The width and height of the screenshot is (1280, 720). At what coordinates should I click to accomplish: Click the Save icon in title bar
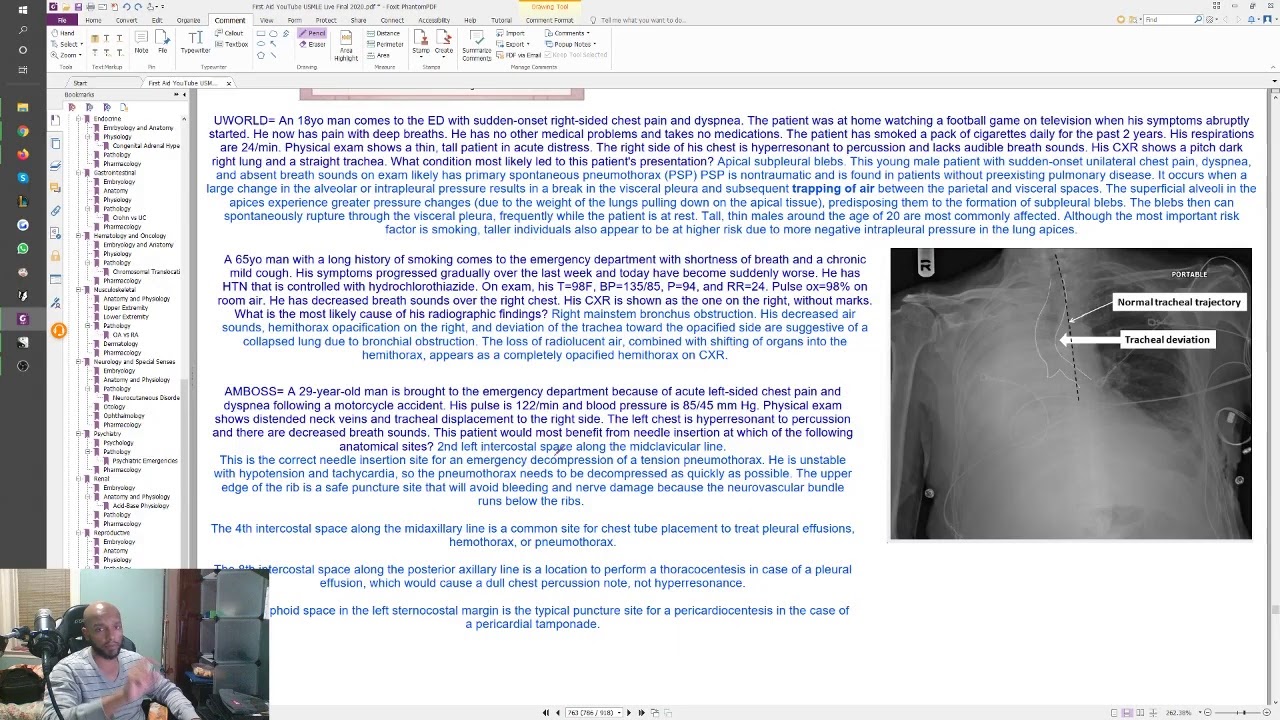[x=78, y=7]
